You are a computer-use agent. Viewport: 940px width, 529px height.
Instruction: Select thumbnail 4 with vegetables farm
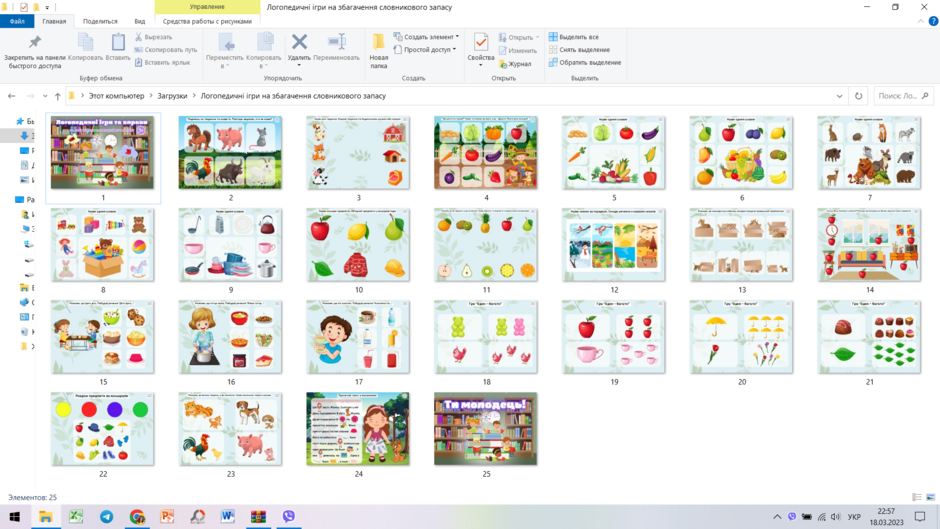coord(486,158)
